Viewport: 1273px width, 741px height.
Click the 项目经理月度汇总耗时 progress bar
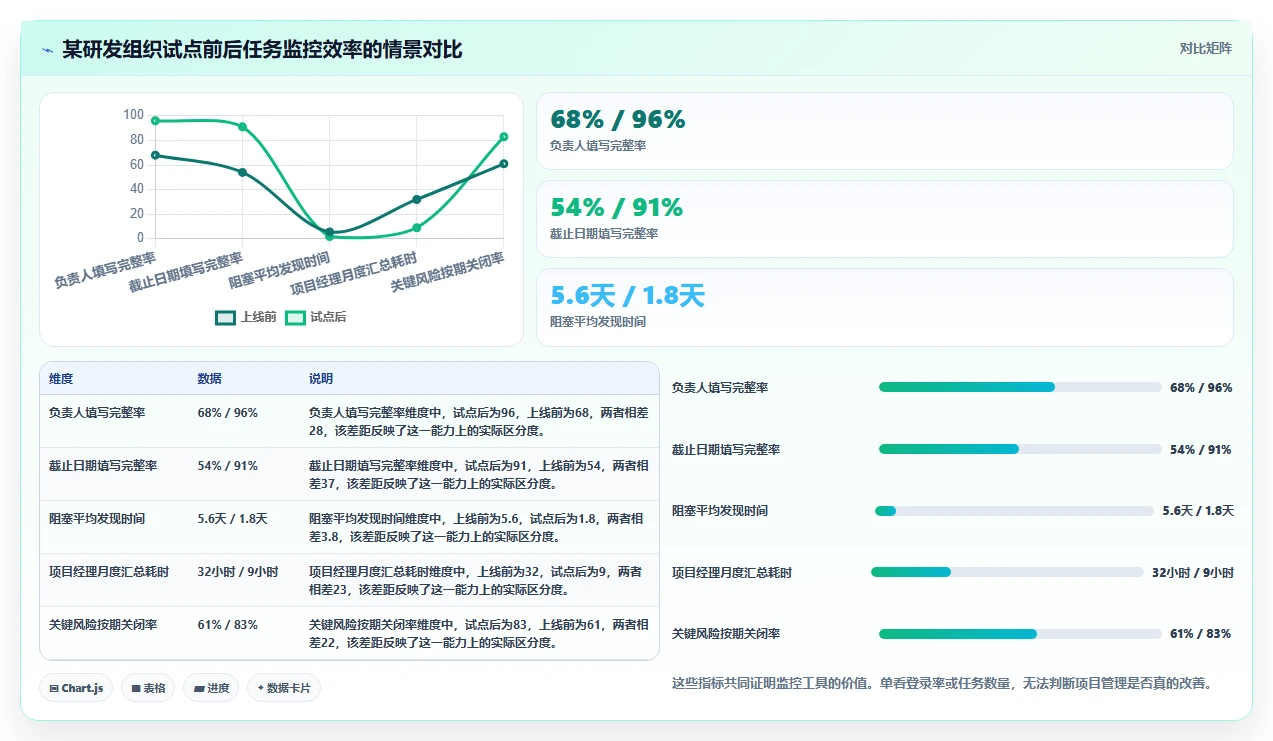[1007, 572]
